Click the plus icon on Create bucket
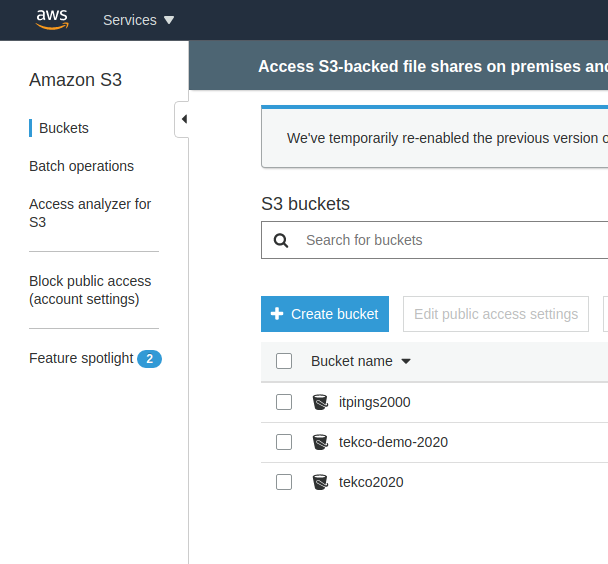The width and height of the screenshot is (608, 564). click(x=277, y=314)
